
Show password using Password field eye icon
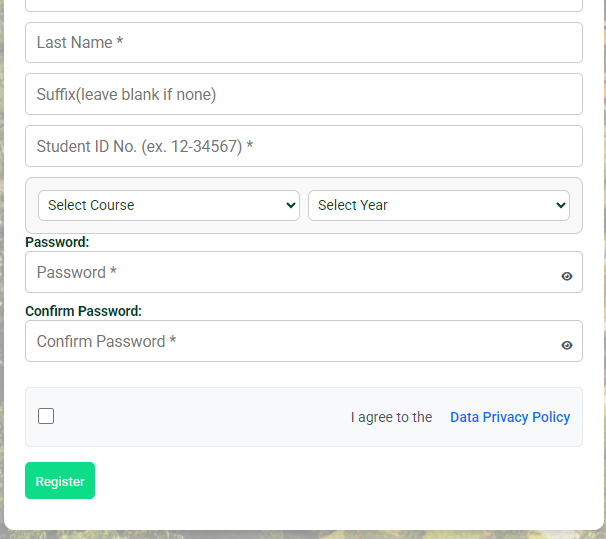coord(567,276)
